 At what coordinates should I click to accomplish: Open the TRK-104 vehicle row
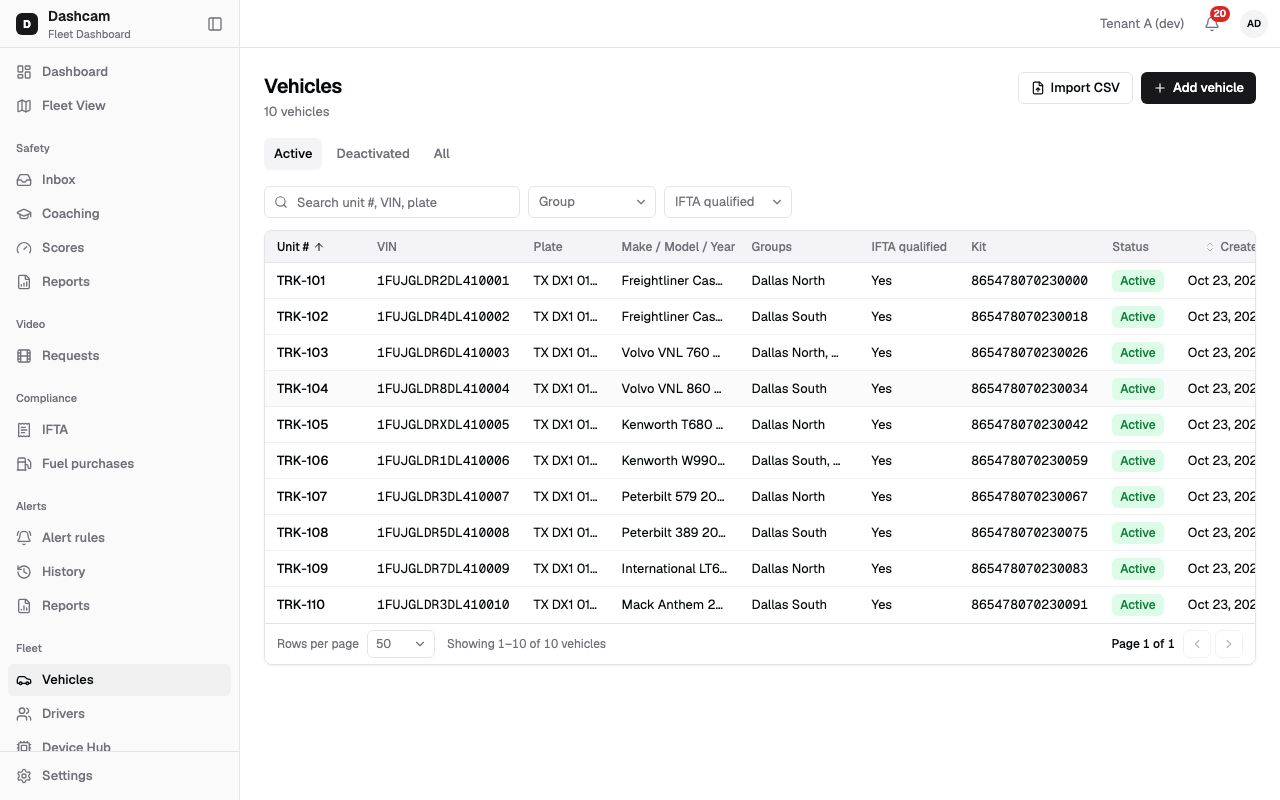760,389
